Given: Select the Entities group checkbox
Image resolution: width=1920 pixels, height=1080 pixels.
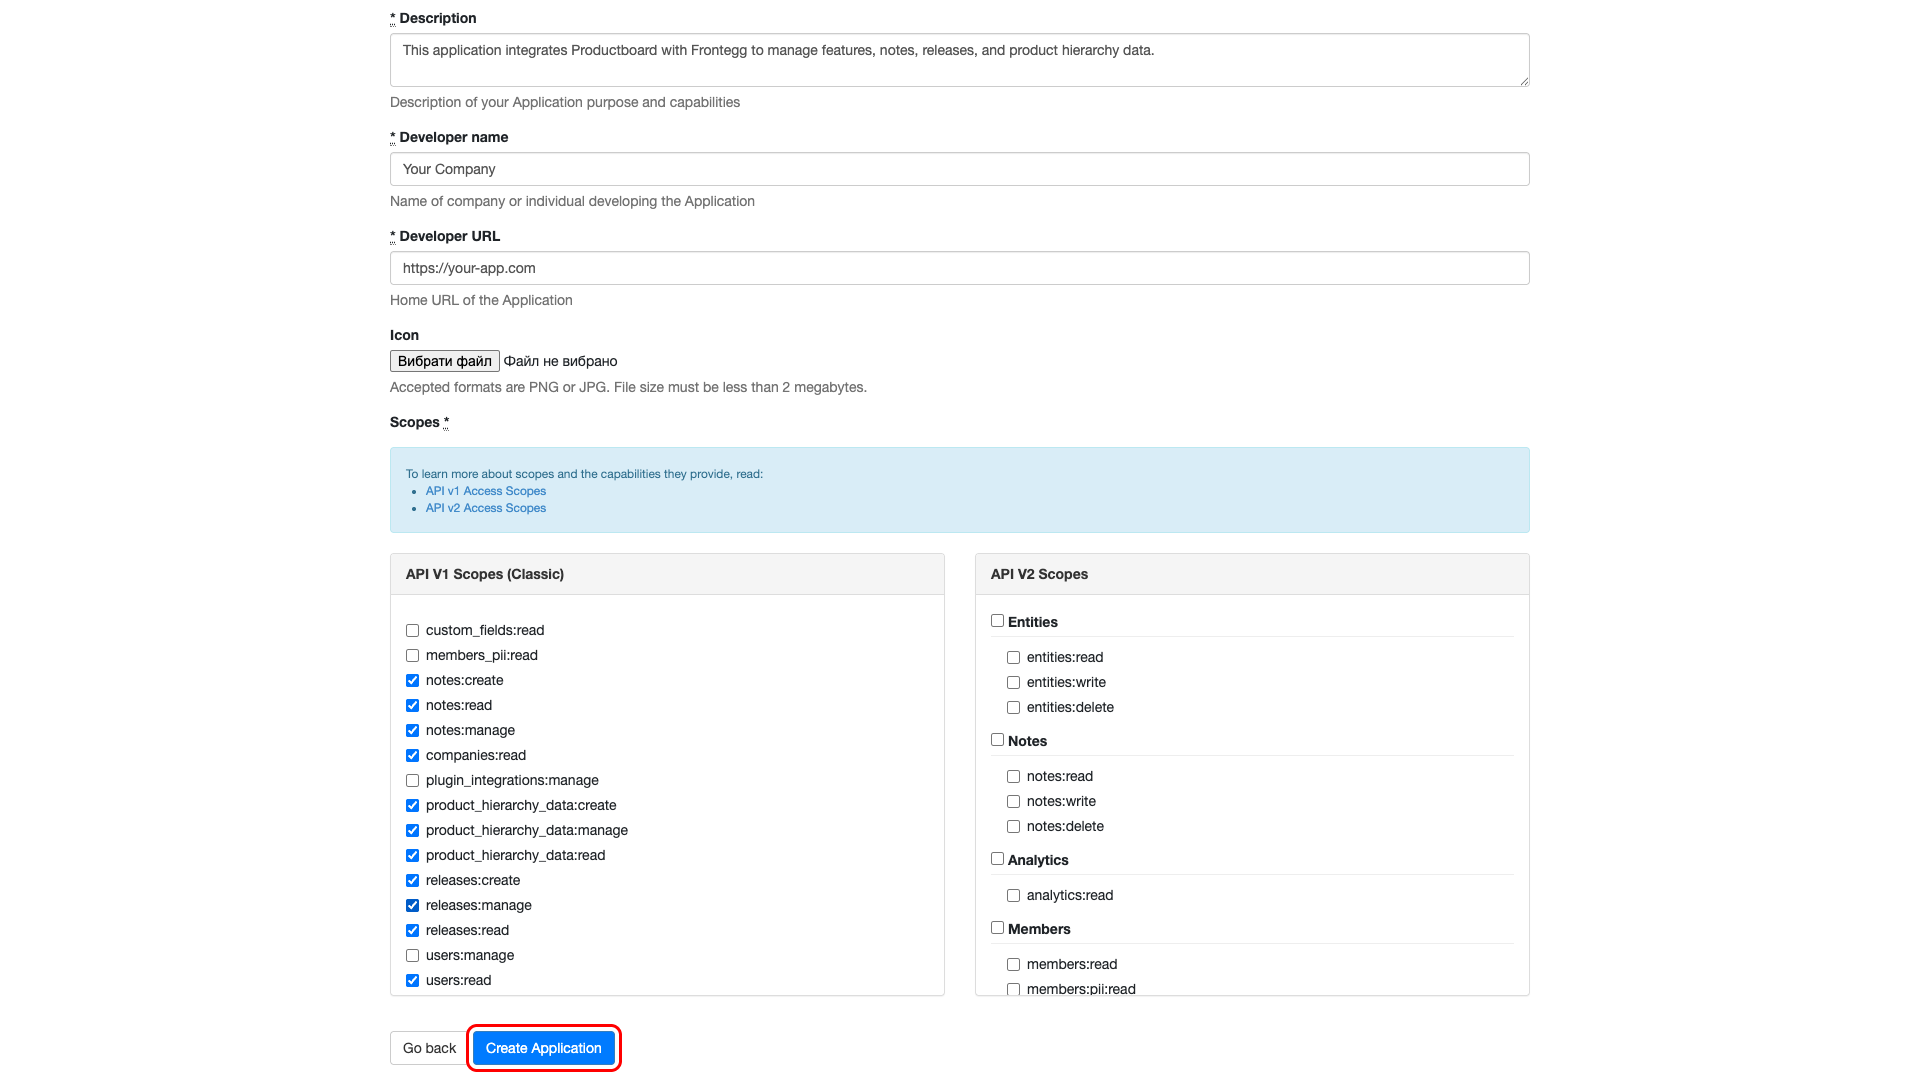Looking at the screenshot, I should coord(997,621).
